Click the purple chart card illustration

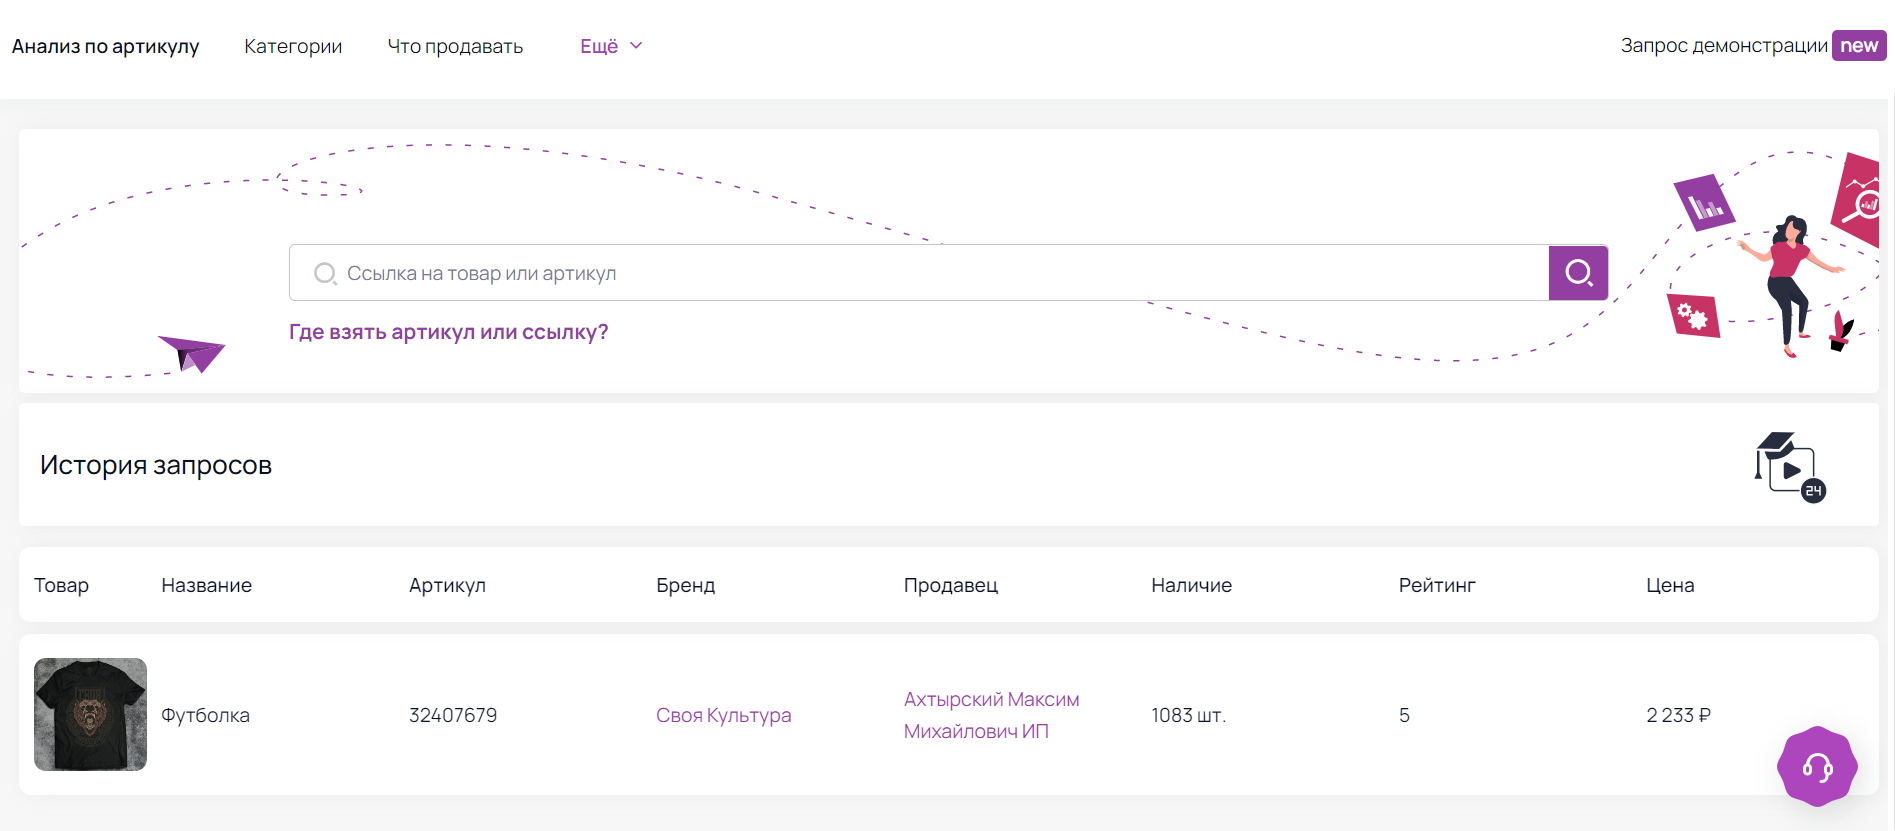[x=1704, y=203]
